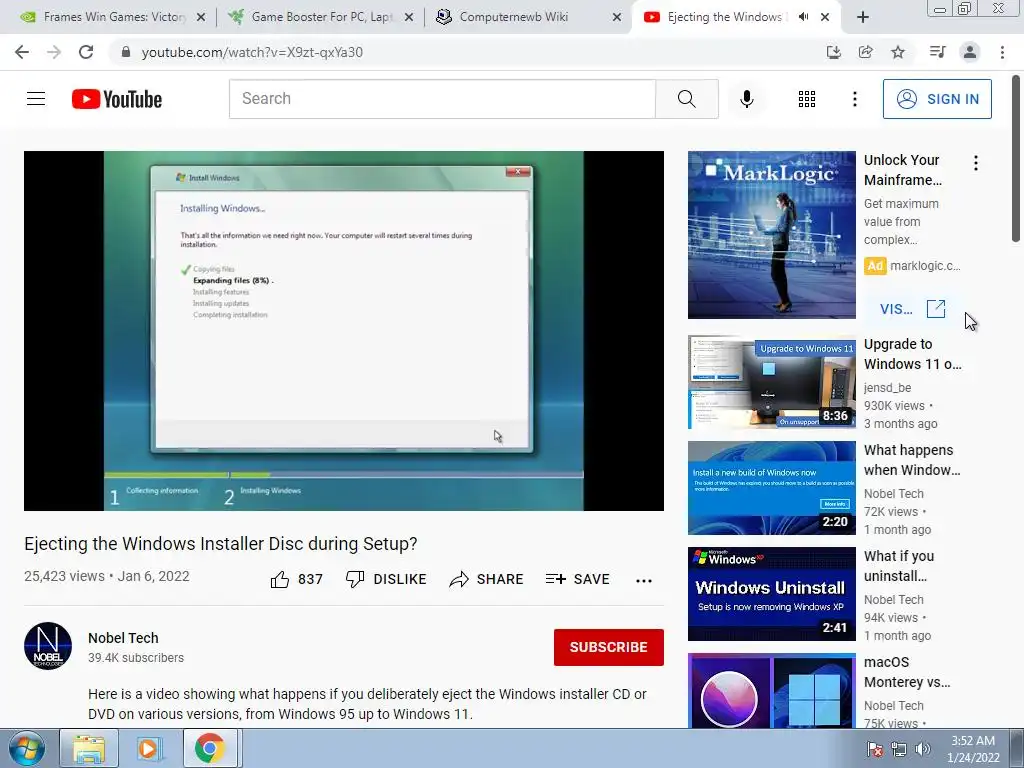
Task: Launch Windows Media Player from taskbar
Action: click(148, 748)
